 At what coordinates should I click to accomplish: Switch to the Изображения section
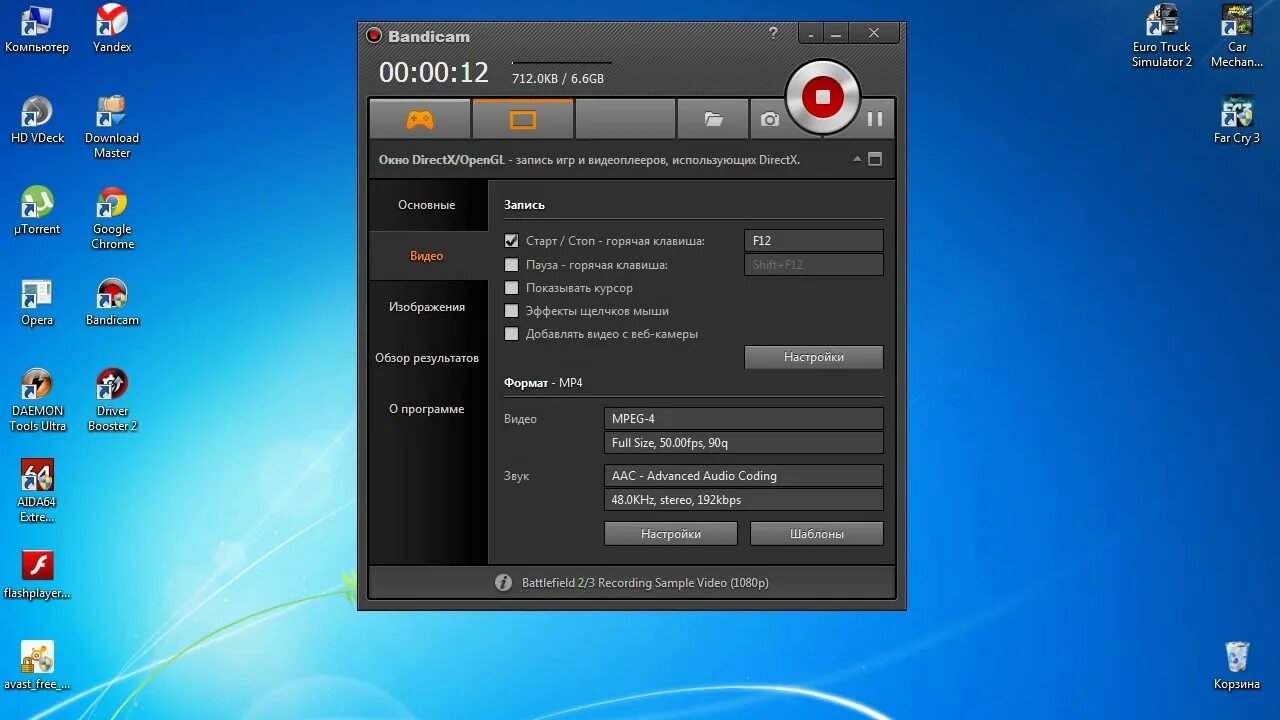coord(427,307)
